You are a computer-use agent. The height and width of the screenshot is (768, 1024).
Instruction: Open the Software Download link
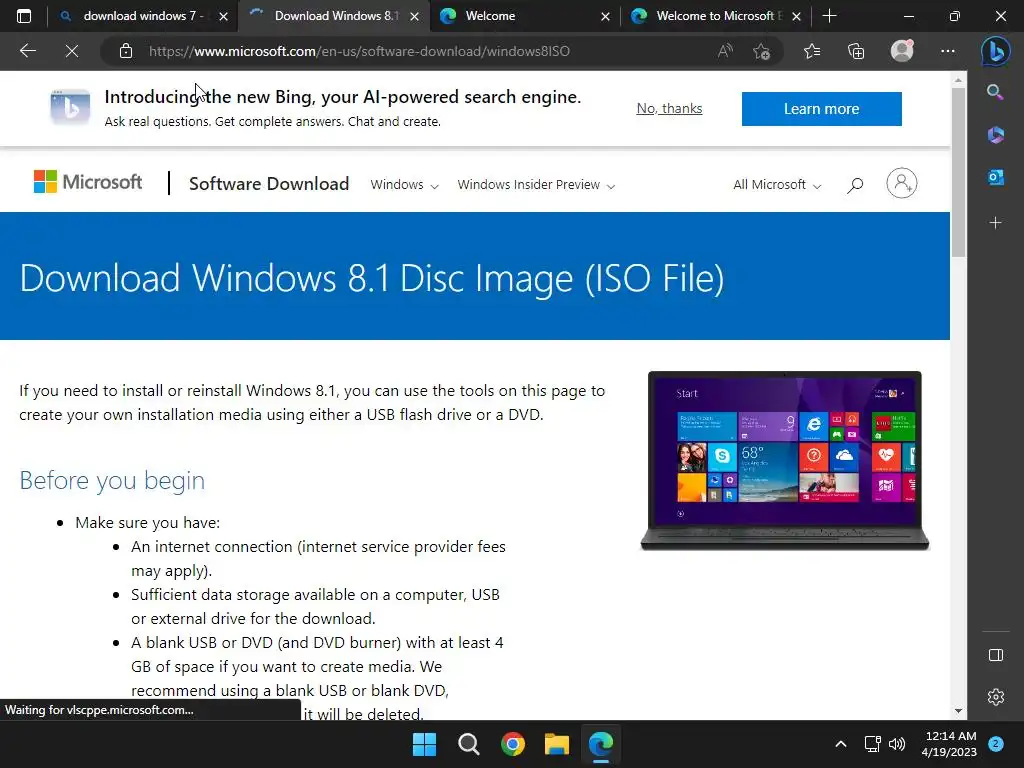[269, 184]
